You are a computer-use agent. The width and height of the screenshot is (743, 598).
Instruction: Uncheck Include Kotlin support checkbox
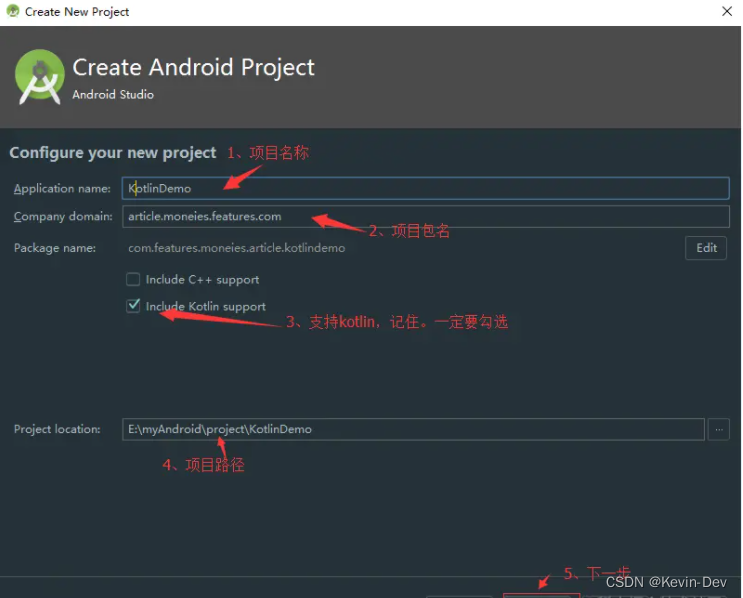point(133,306)
